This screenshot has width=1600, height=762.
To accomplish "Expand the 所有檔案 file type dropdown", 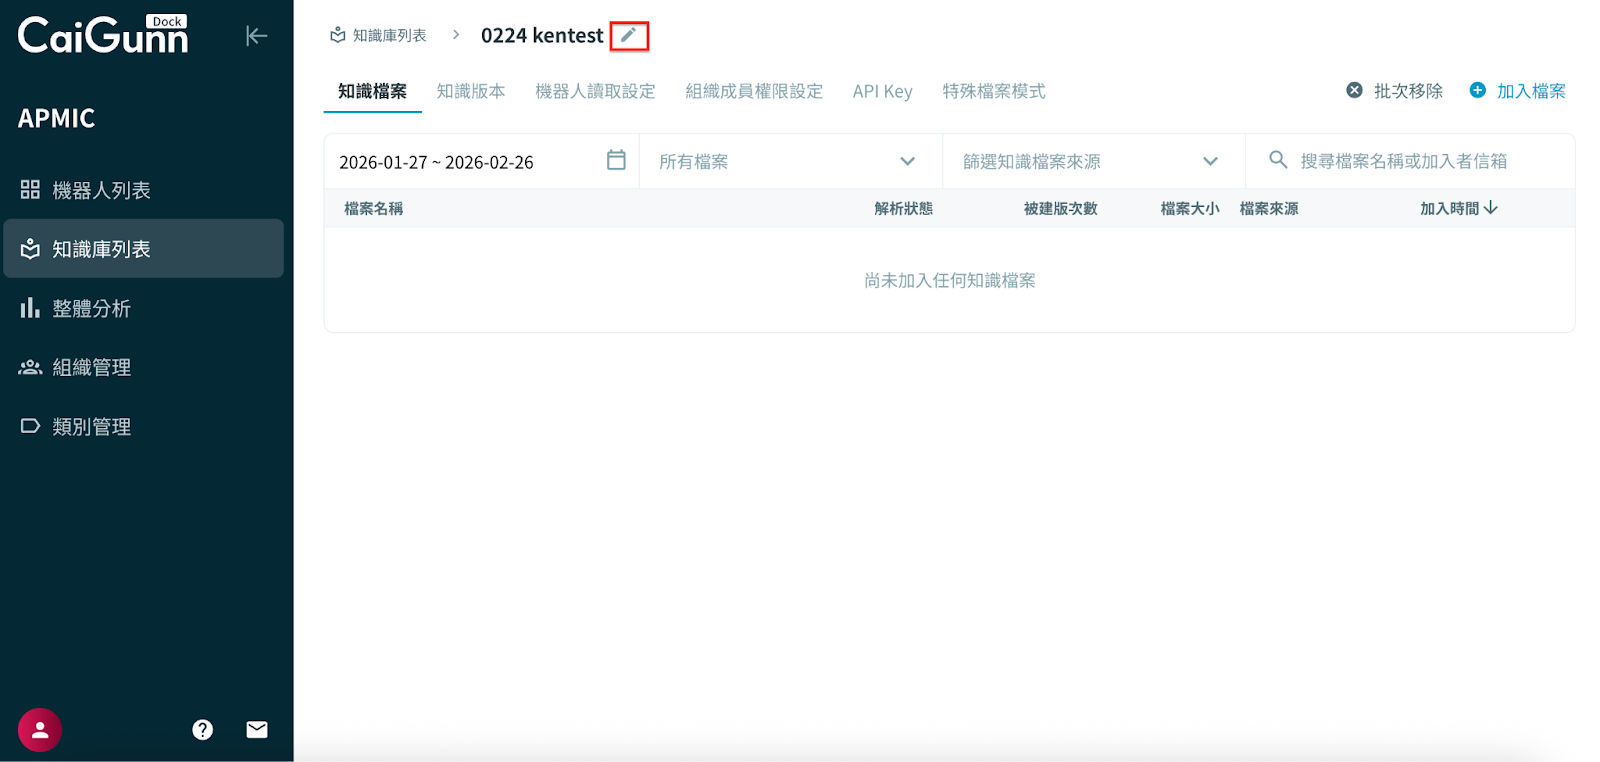I will click(907, 161).
